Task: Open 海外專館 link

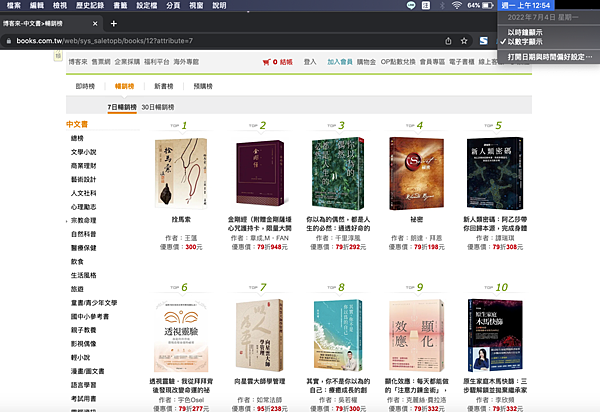Action: click(186, 62)
